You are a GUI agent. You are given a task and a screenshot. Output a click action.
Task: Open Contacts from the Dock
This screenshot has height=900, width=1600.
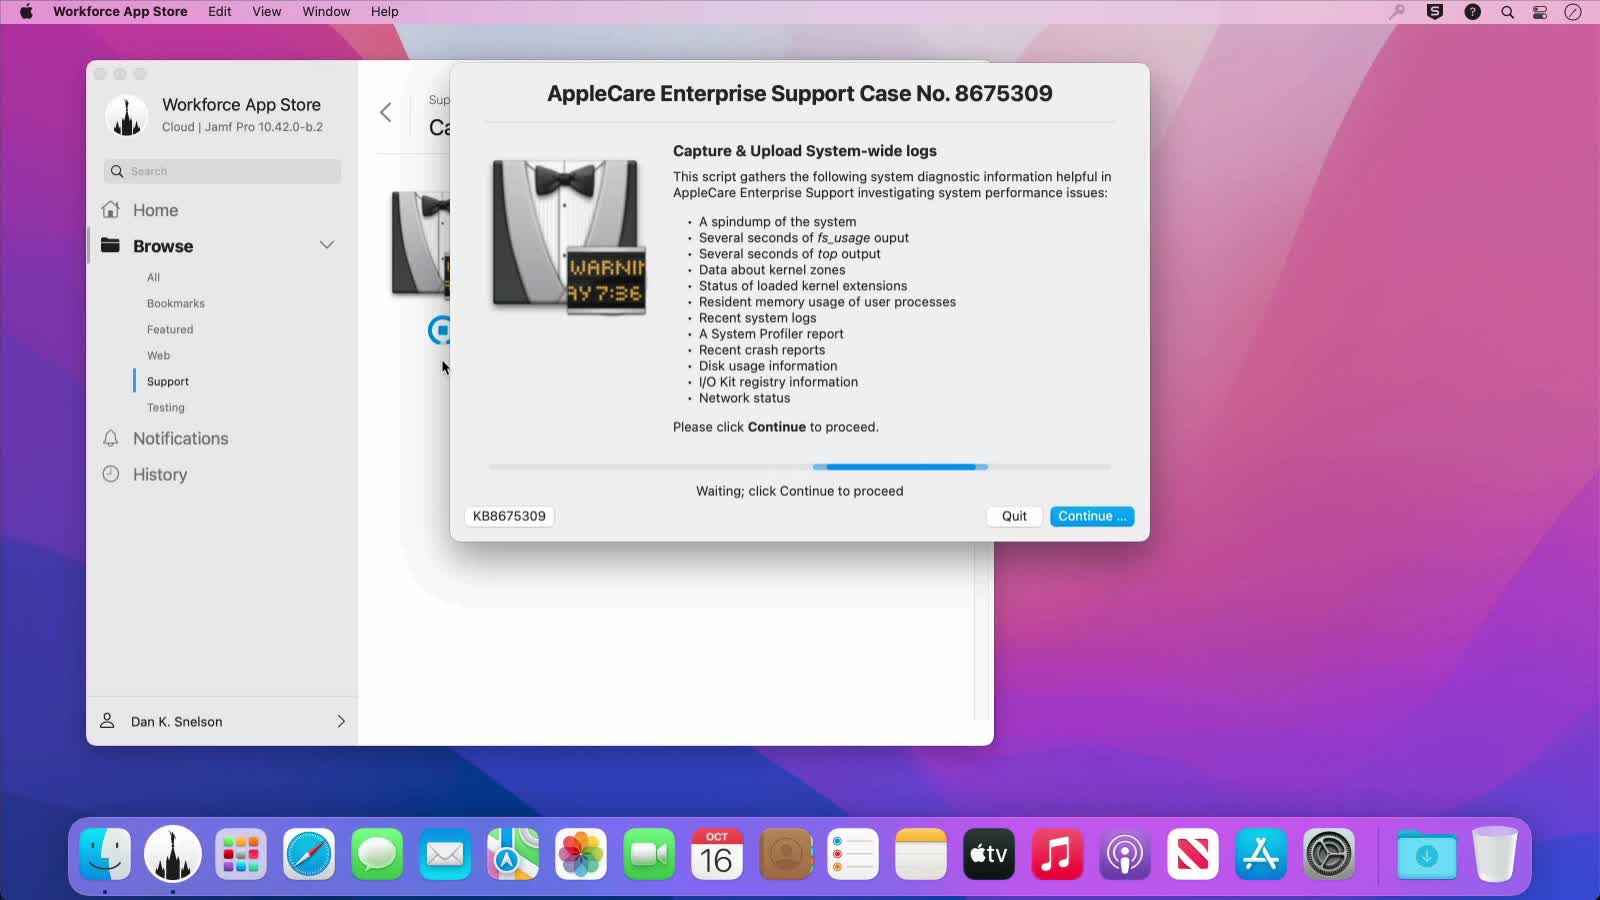pos(785,854)
